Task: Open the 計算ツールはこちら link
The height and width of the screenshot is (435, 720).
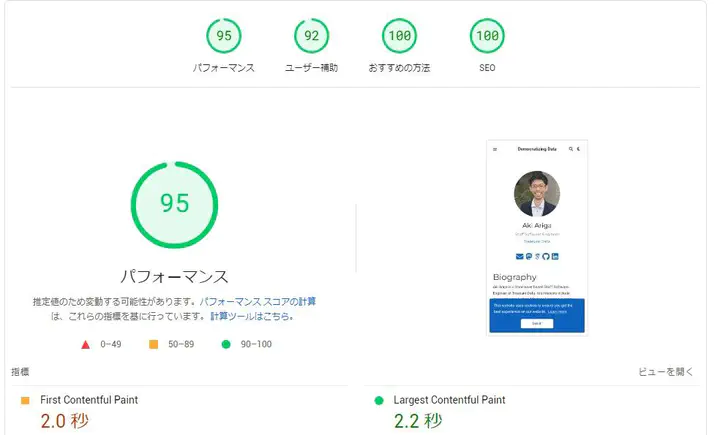Action: point(252,316)
